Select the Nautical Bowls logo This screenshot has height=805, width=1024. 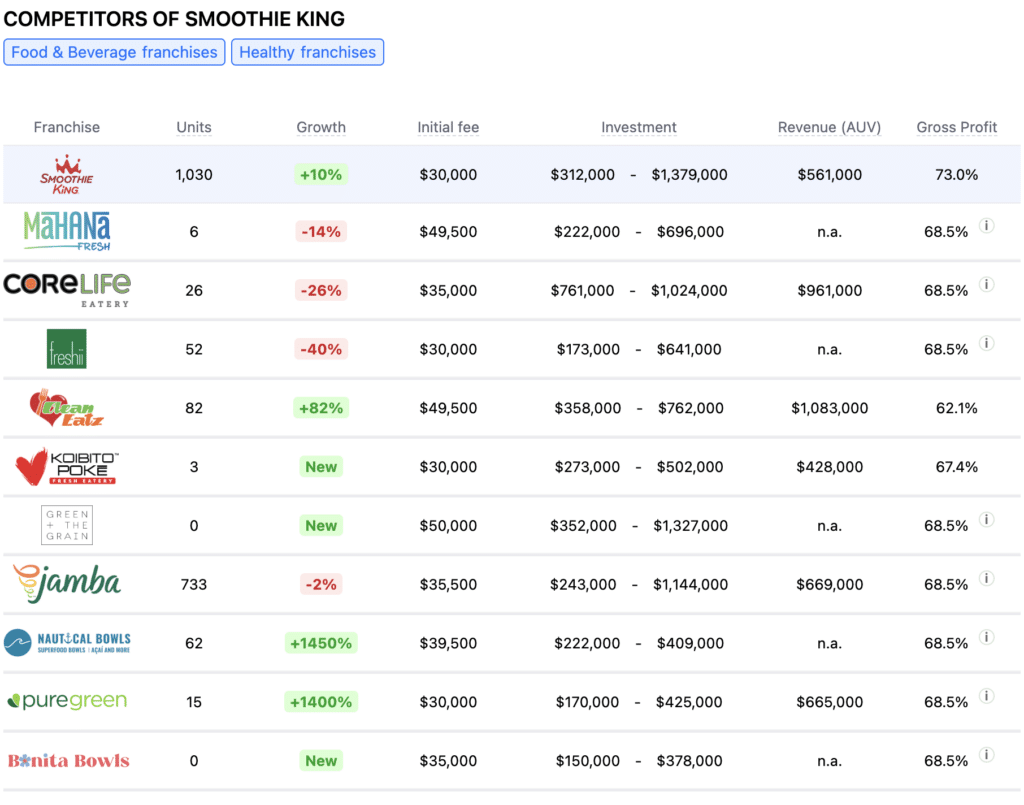(67, 642)
